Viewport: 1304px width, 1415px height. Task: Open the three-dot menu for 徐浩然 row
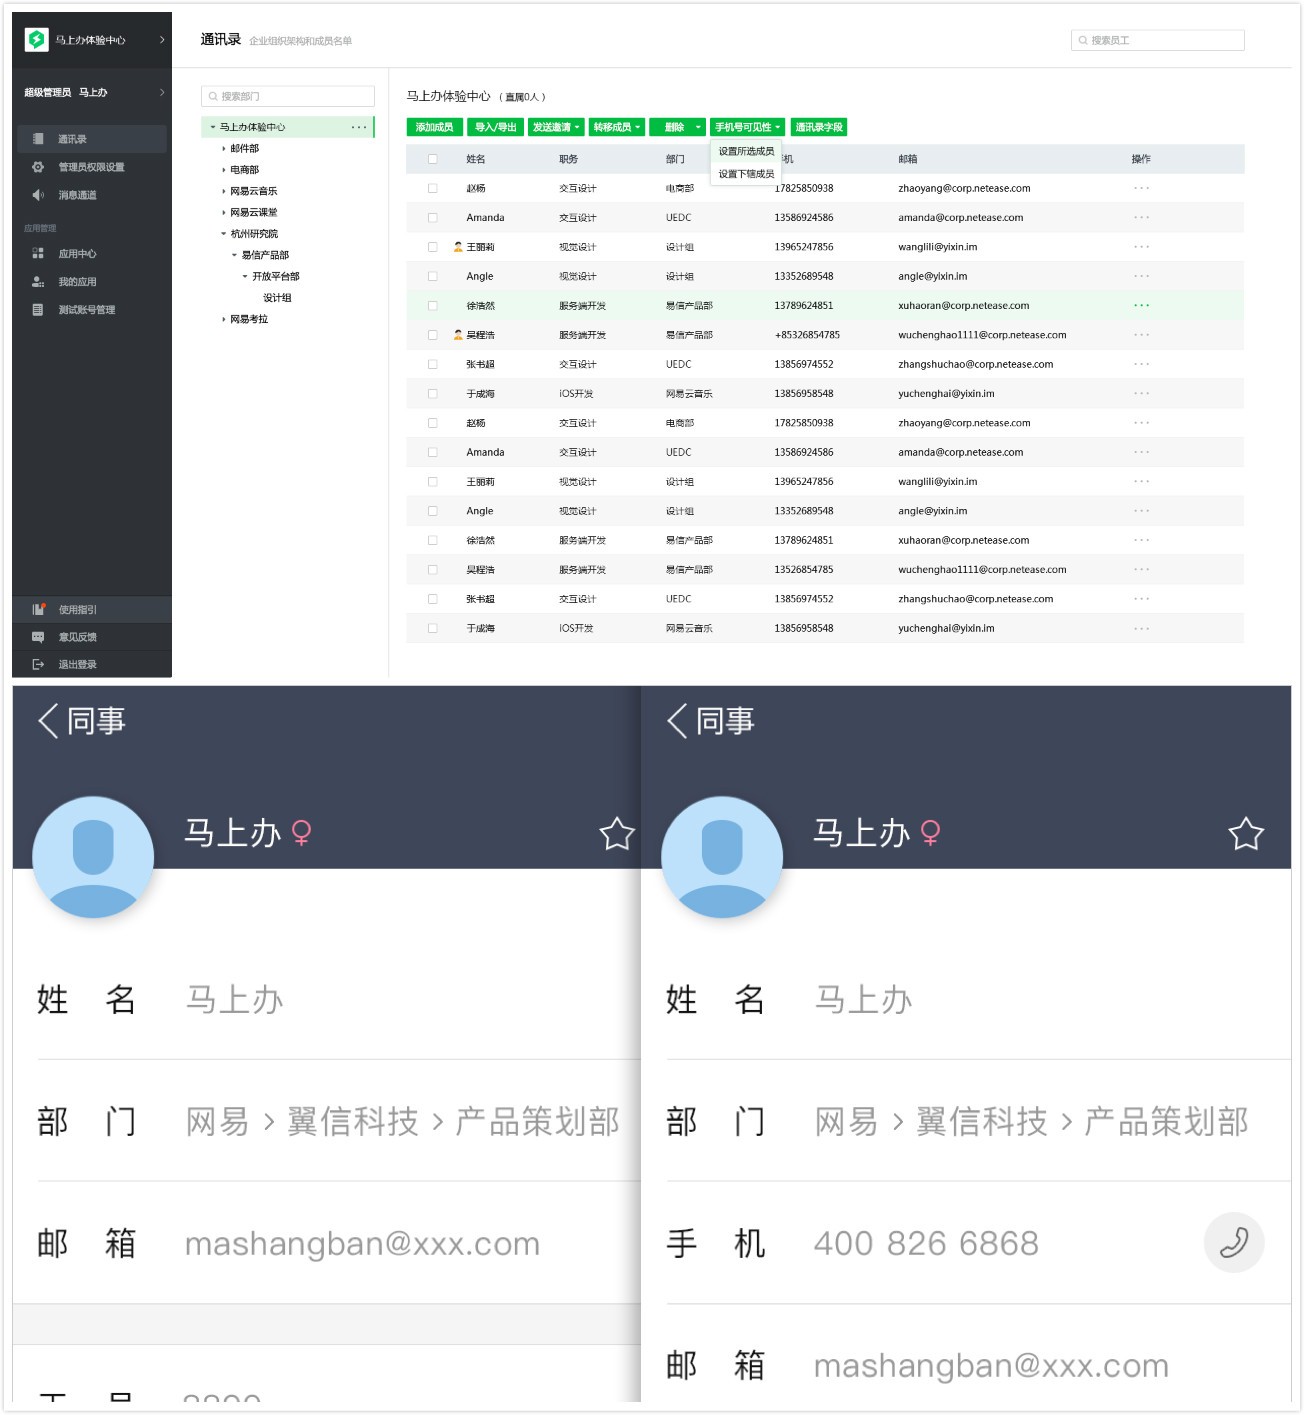pyautogui.click(x=1141, y=306)
